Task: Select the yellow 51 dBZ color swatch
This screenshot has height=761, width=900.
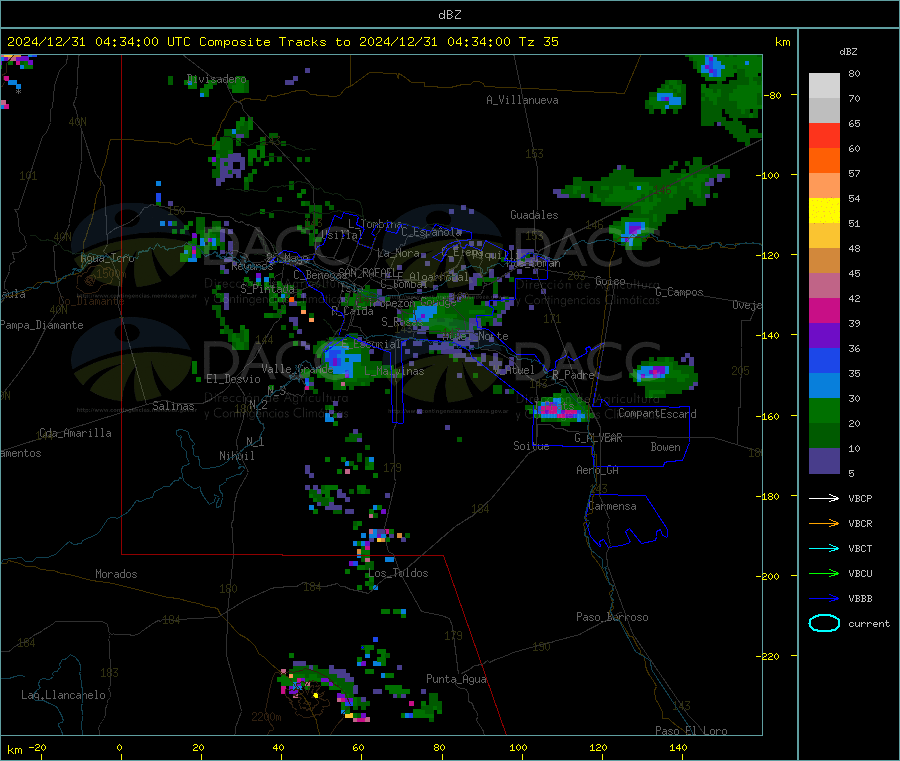Action: [824, 211]
